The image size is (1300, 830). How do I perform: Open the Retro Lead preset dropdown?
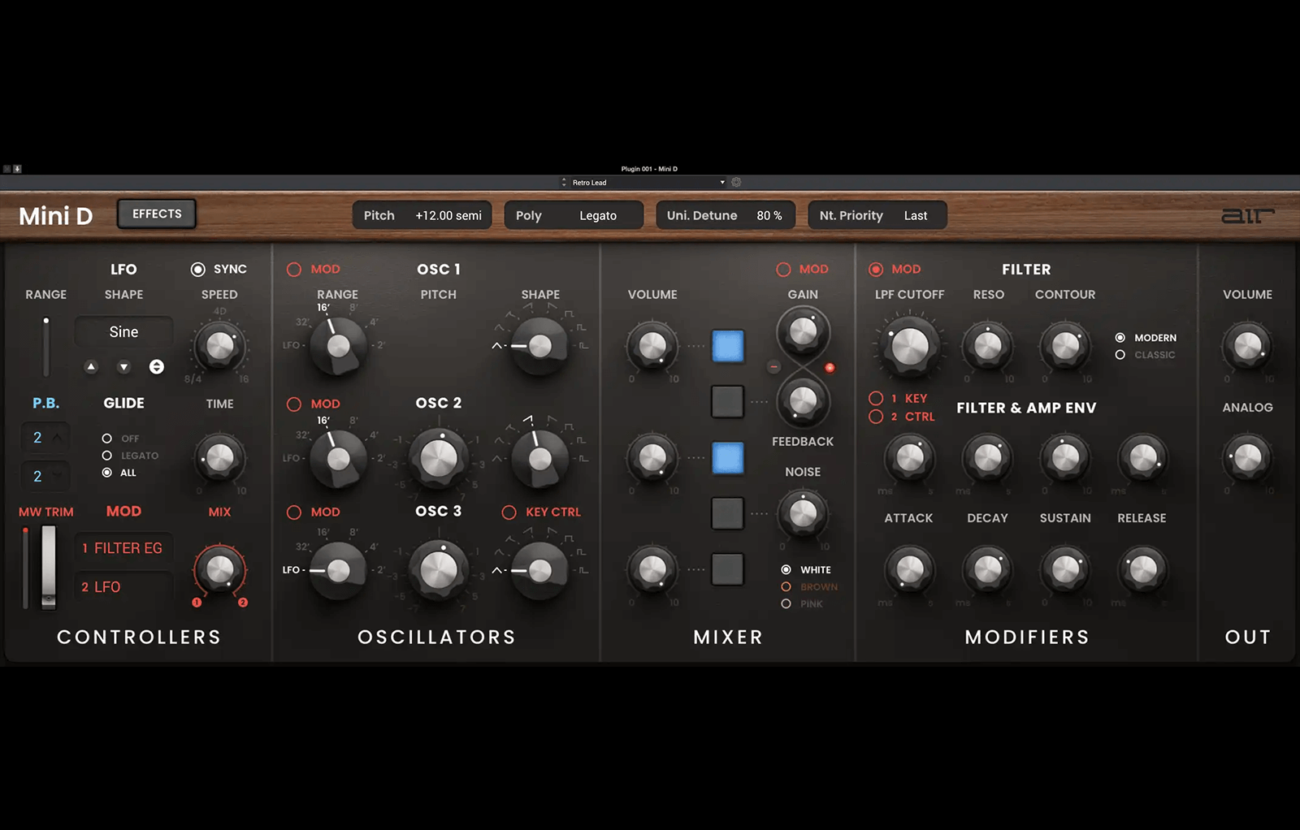click(648, 183)
